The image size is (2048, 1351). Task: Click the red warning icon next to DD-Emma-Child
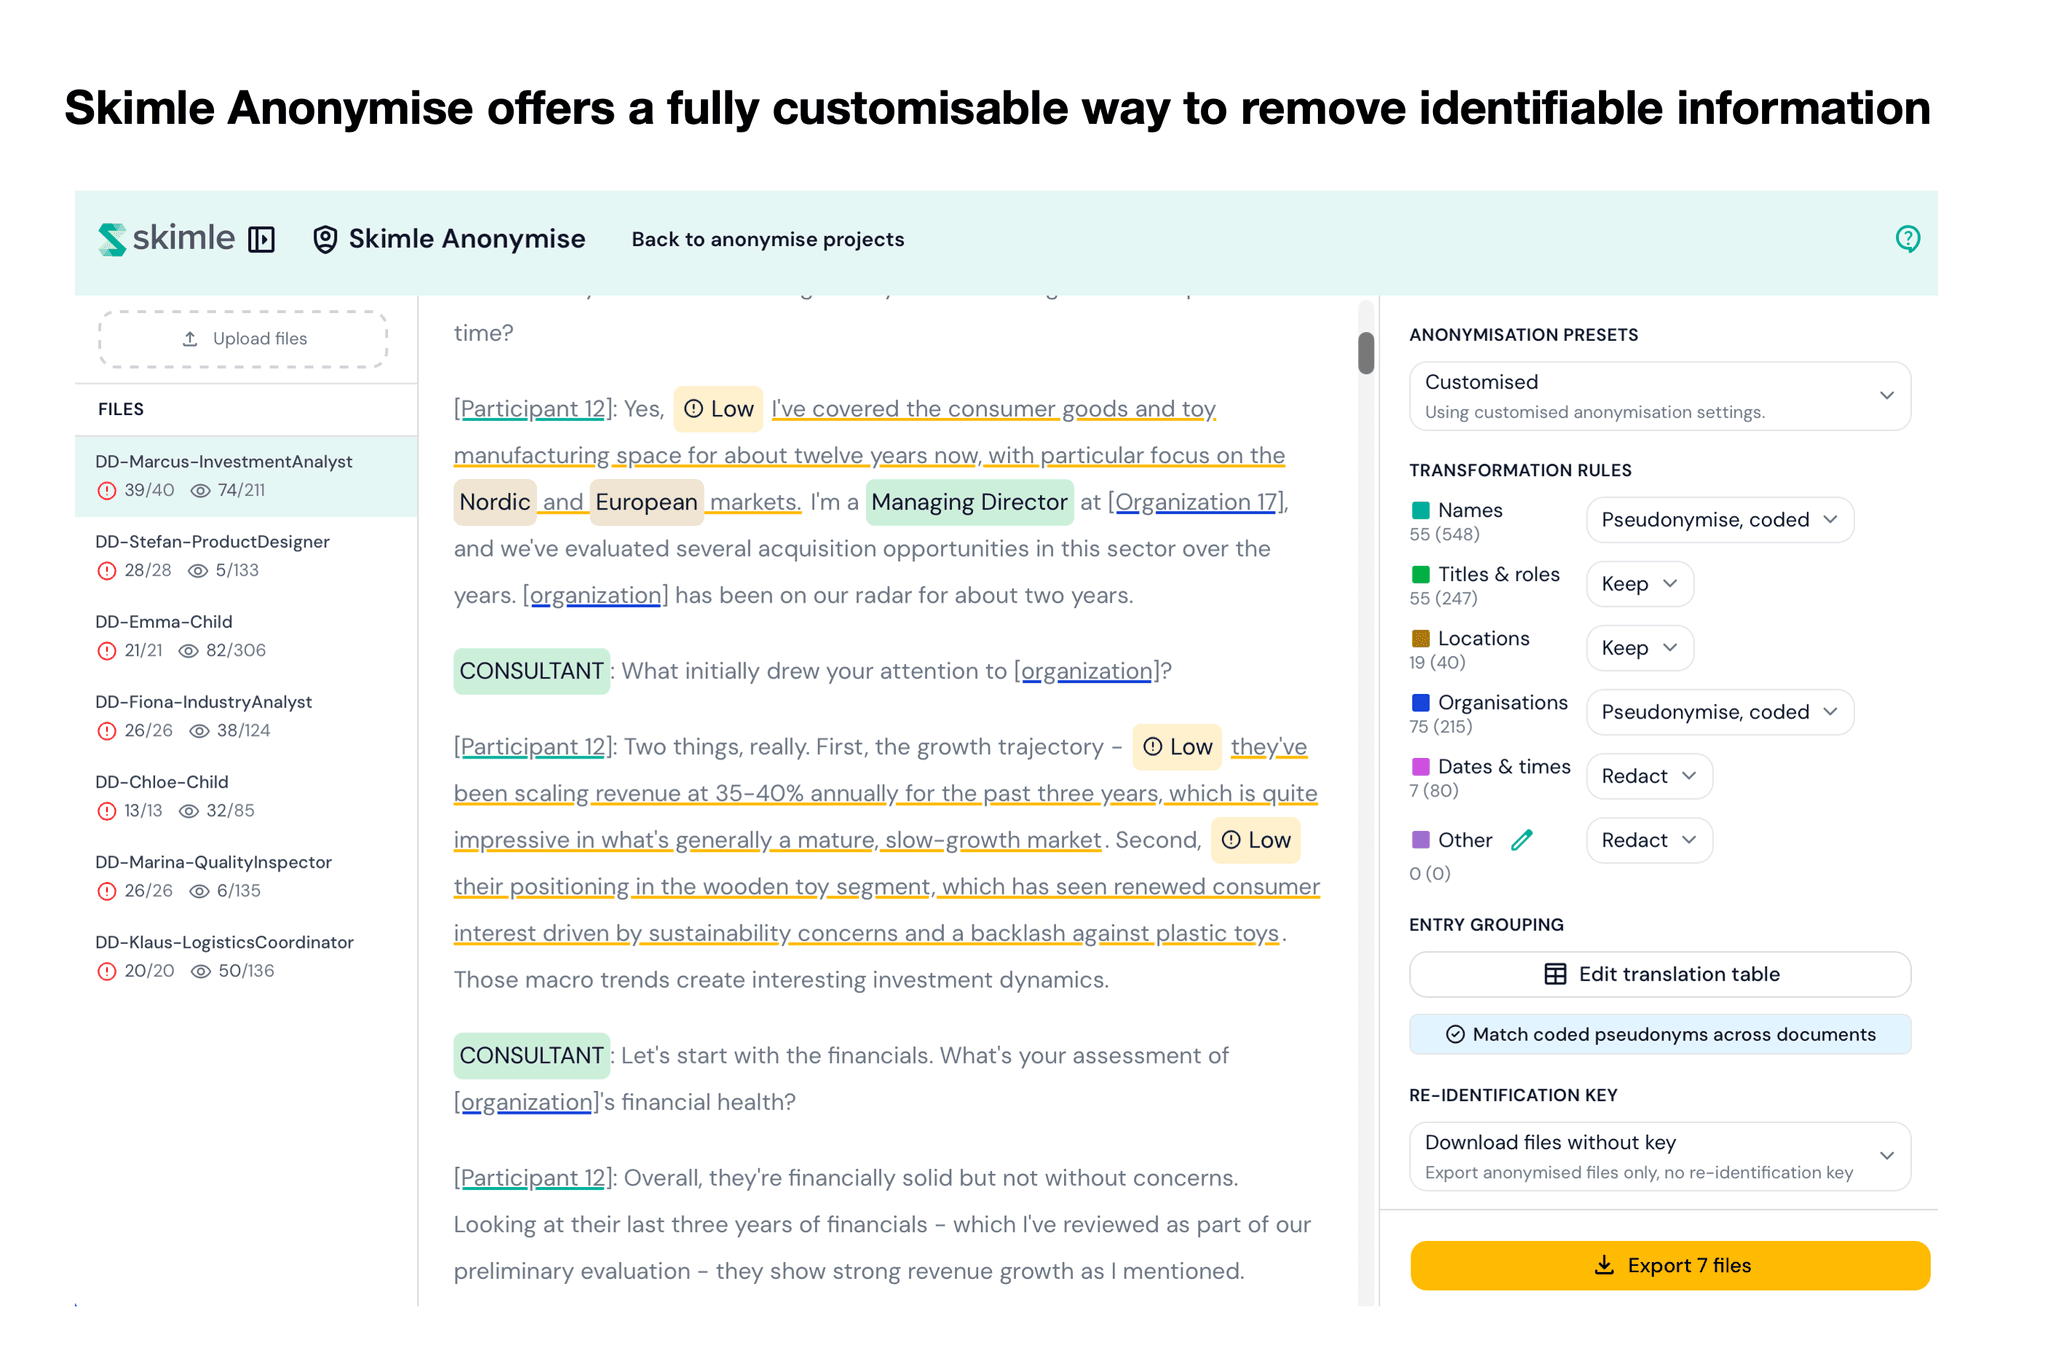click(107, 650)
